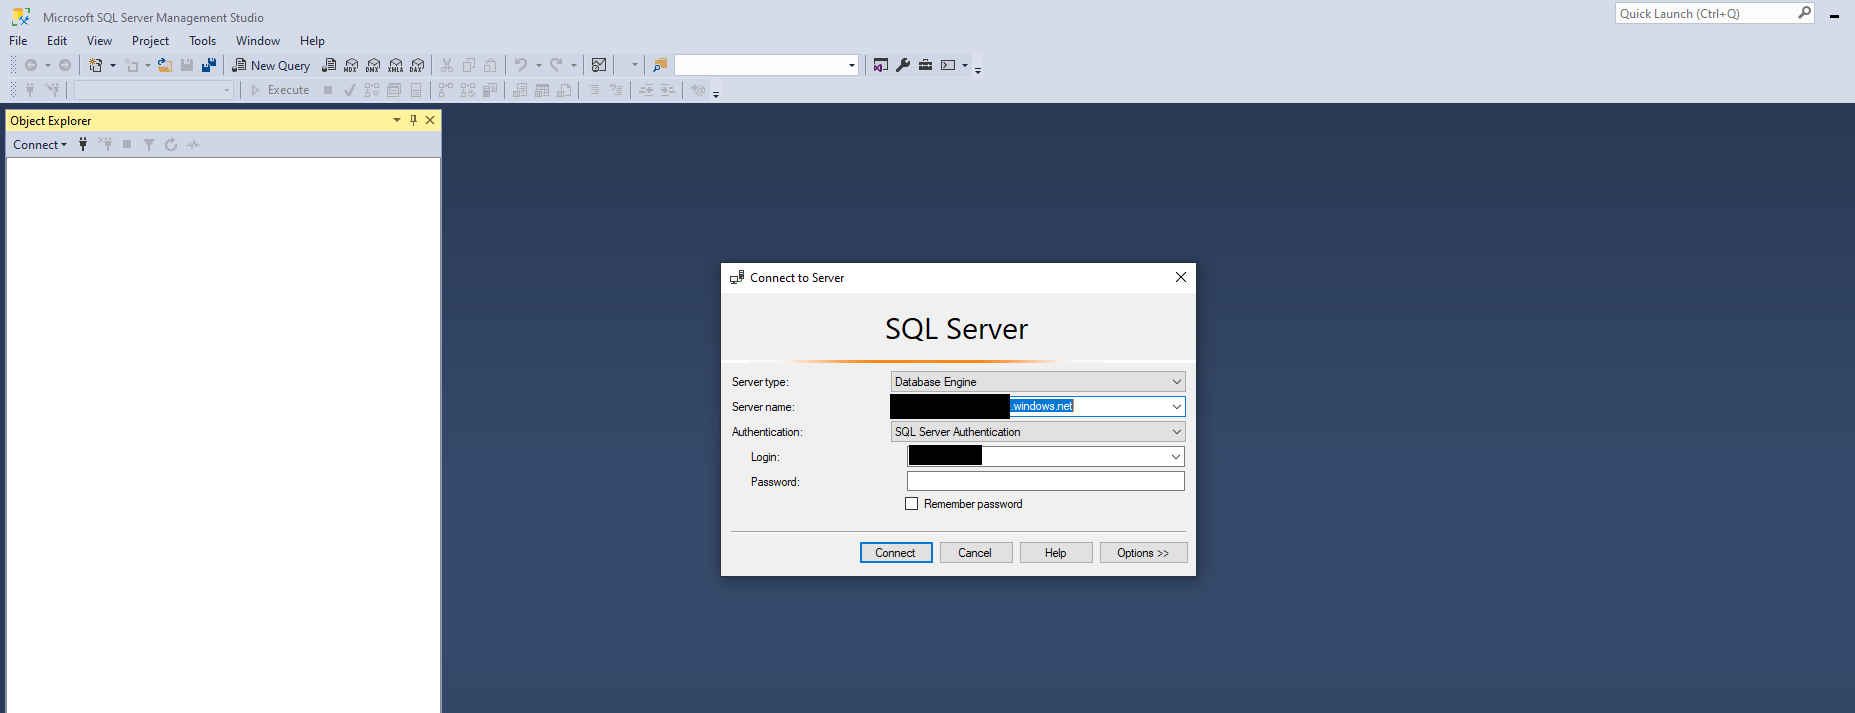The width and height of the screenshot is (1855, 713).
Task: Click the Connect button in dialog
Action: pos(896,553)
